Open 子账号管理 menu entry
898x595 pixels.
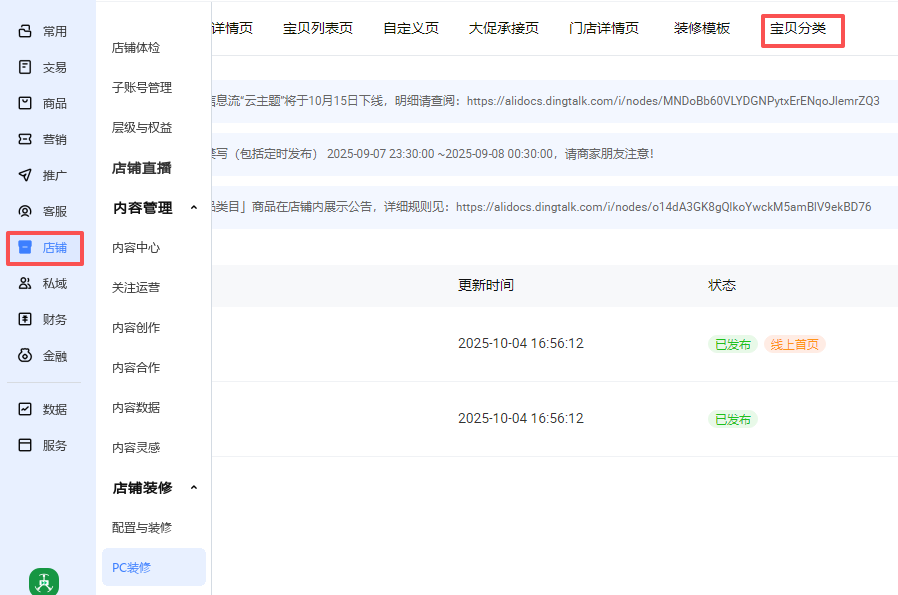pos(142,88)
